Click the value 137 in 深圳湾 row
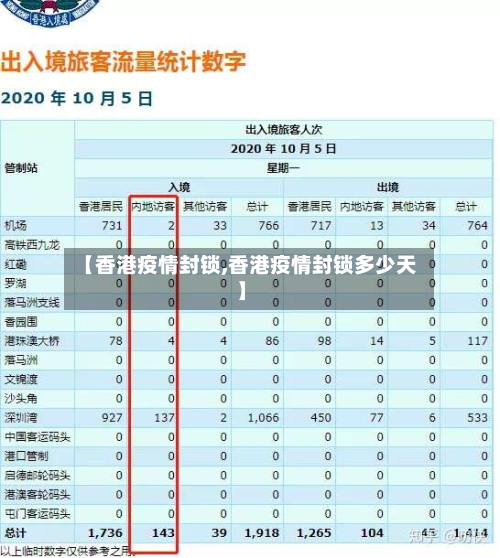The image size is (500, 558). [x=164, y=418]
